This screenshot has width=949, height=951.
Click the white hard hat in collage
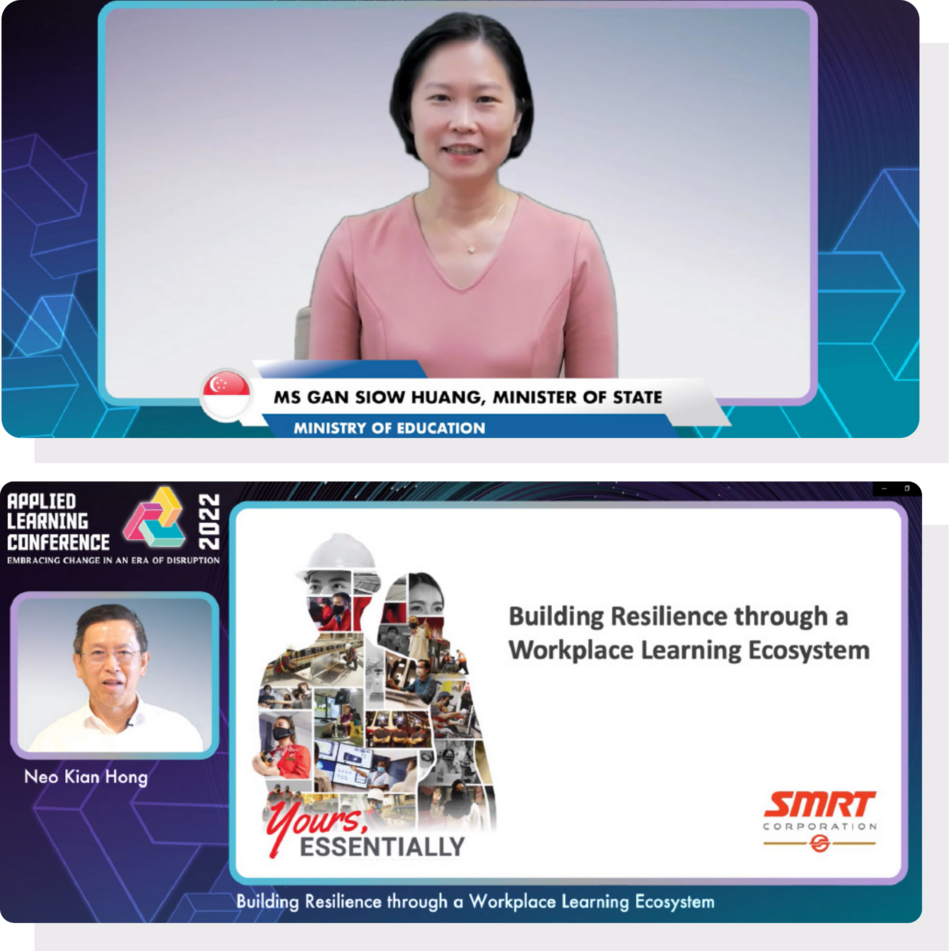[x=338, y=553]
